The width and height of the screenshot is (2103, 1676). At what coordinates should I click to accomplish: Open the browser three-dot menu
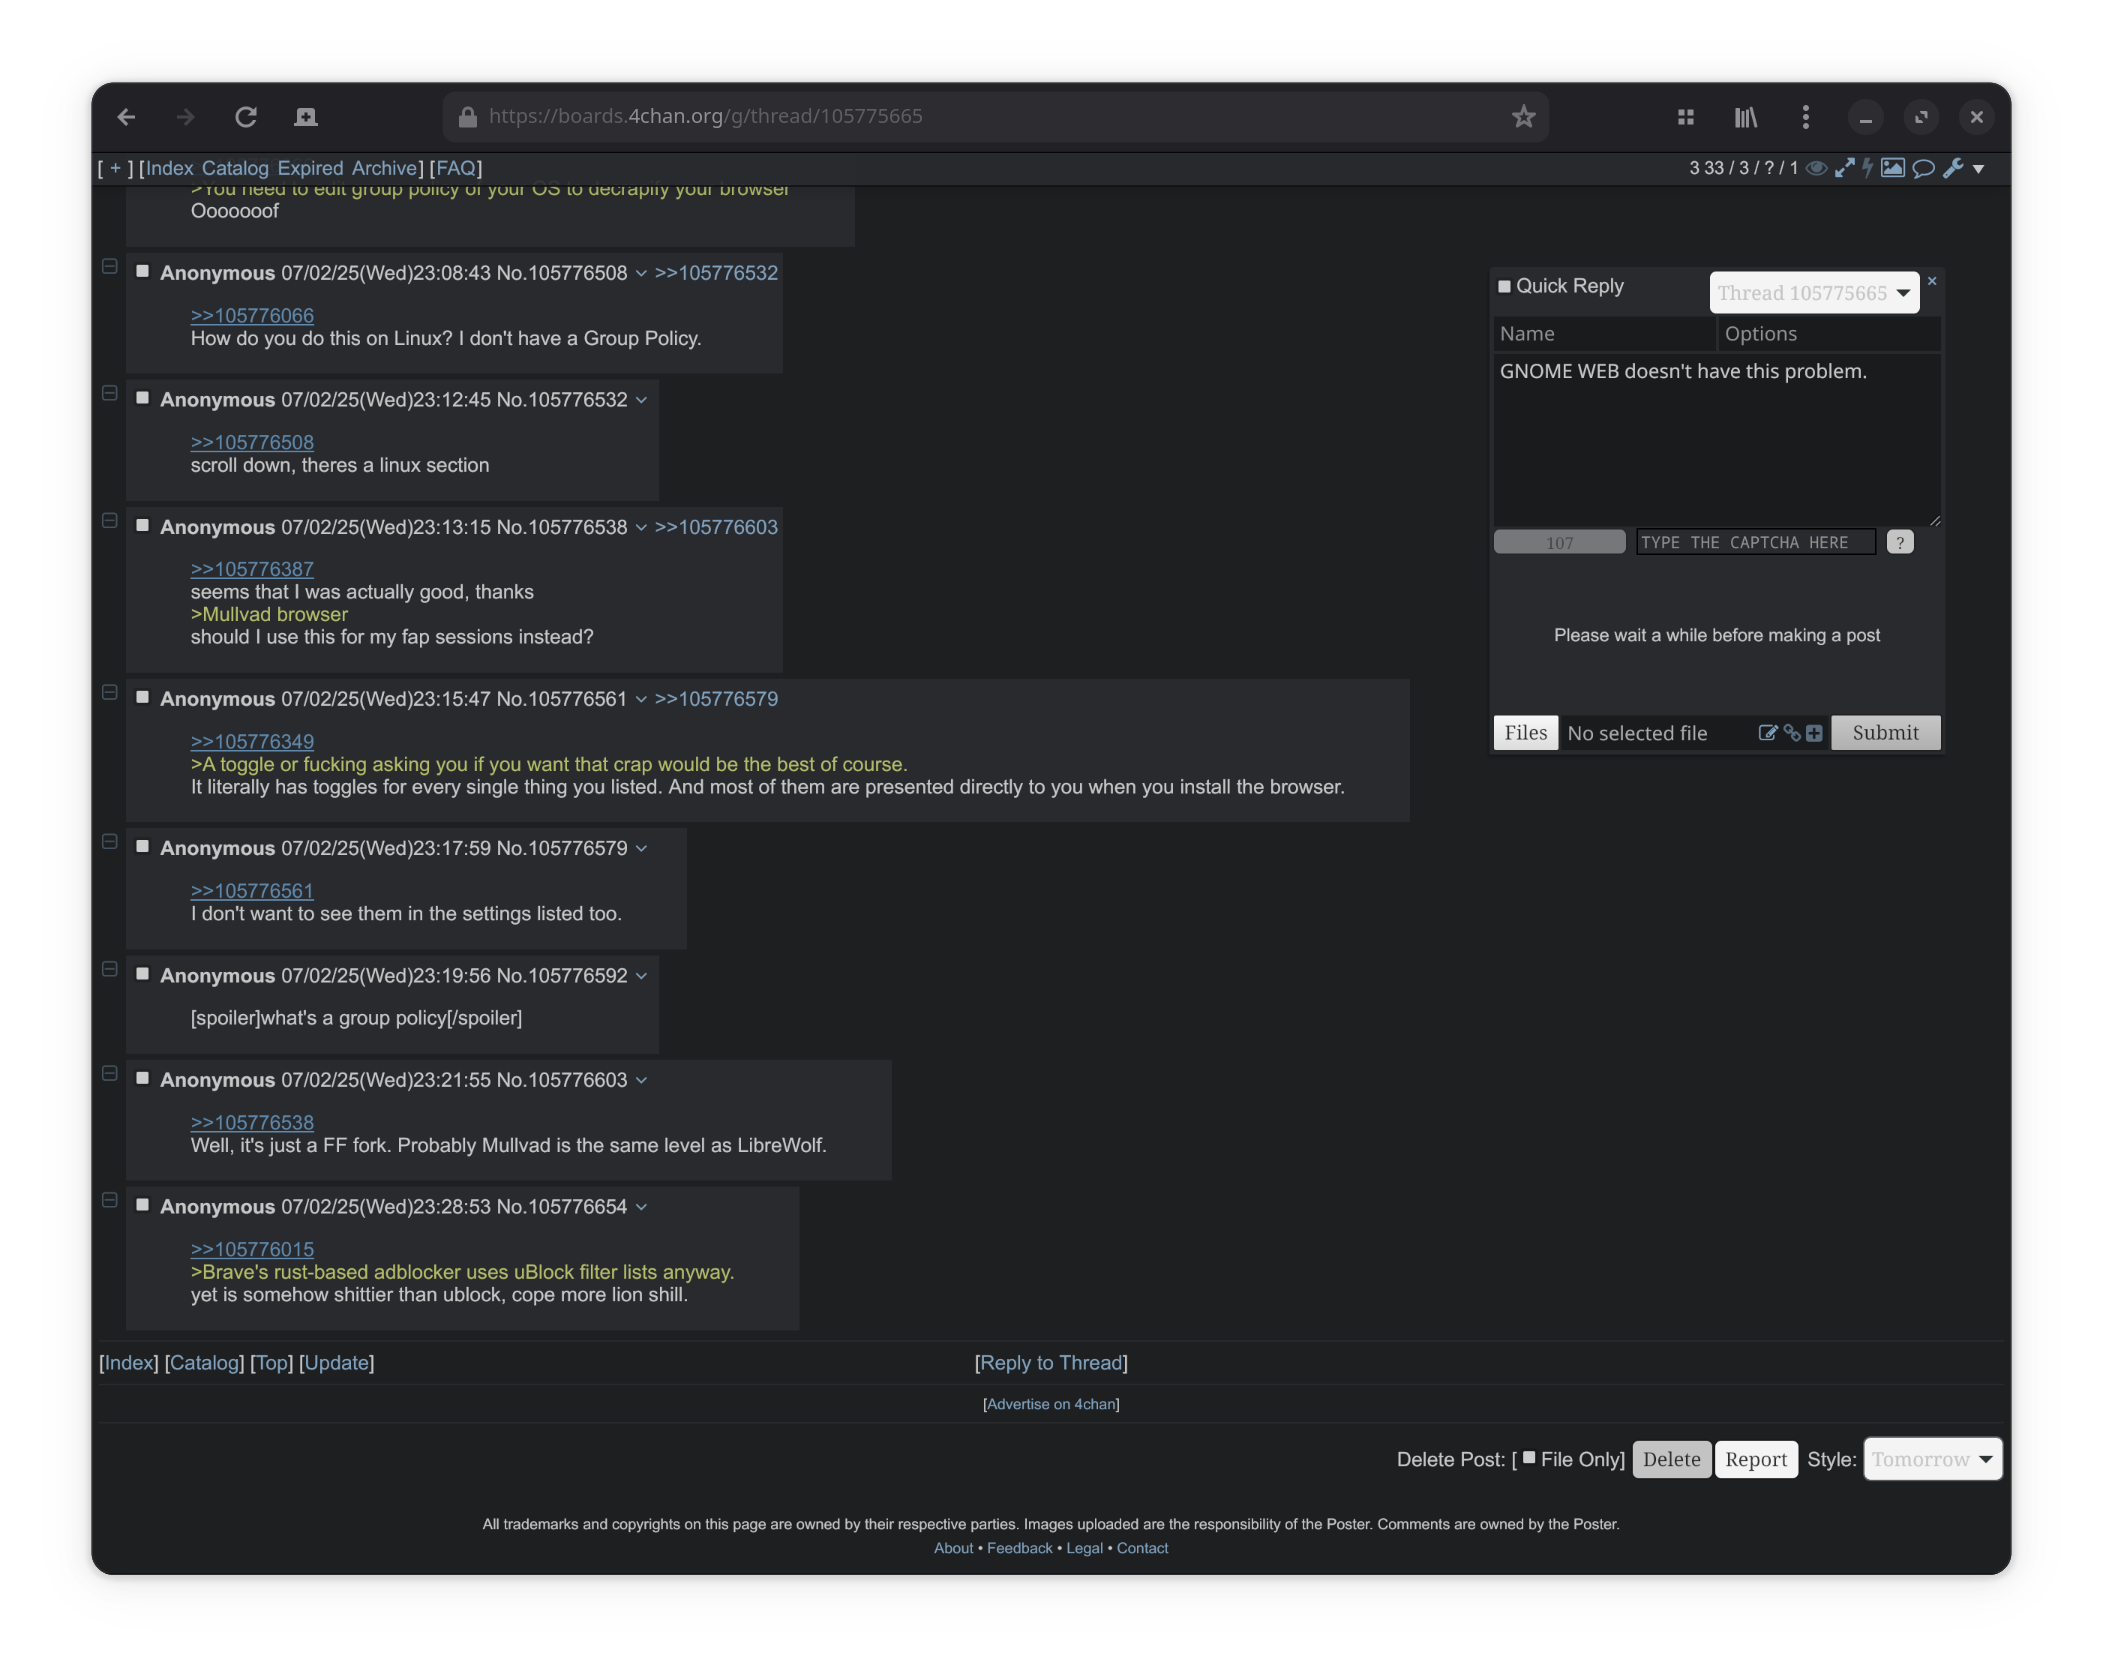point(1805,117)
